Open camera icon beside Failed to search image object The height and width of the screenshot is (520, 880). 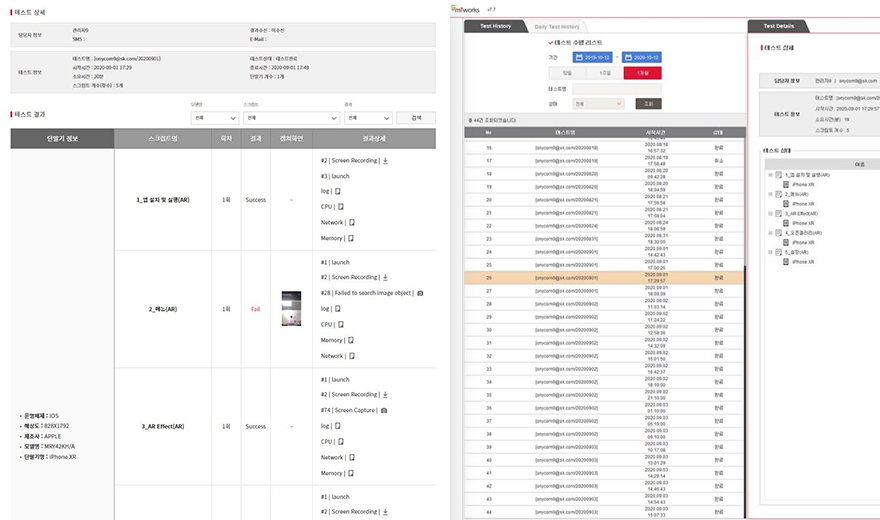pos(419,293)
